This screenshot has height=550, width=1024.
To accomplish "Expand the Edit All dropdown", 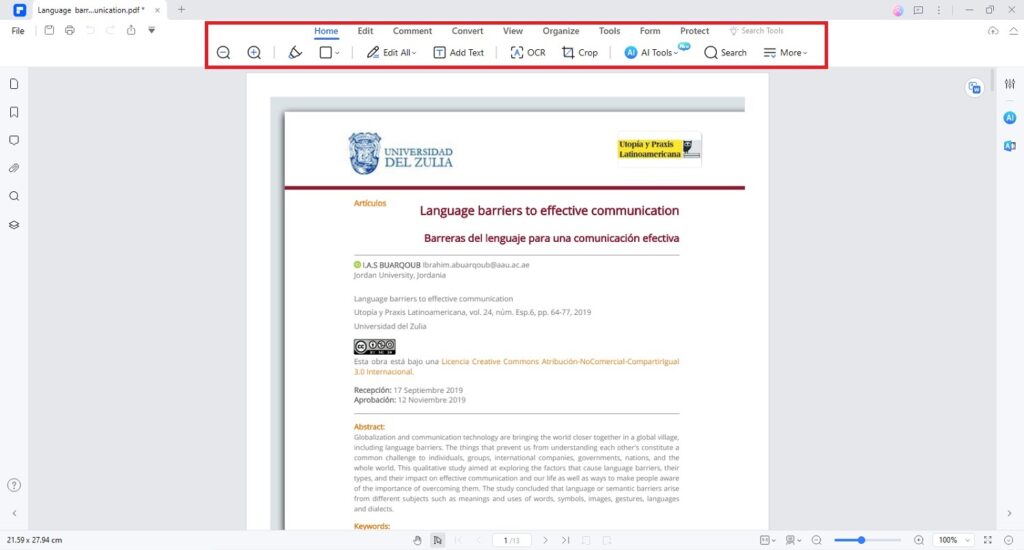I will coord(391,52).
